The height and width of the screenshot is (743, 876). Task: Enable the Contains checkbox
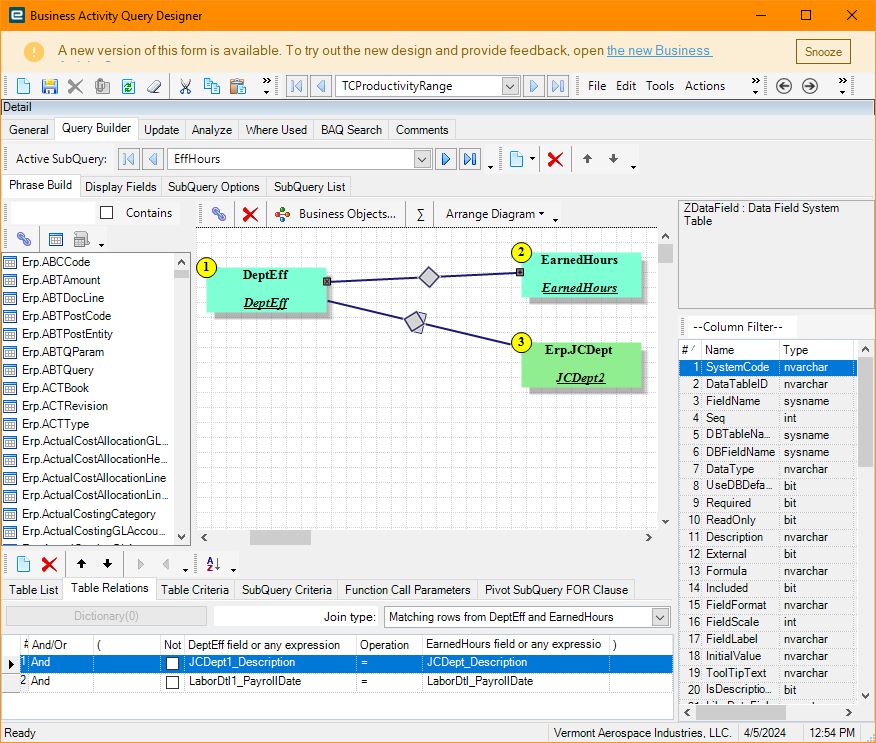click(x=107, y=213)
